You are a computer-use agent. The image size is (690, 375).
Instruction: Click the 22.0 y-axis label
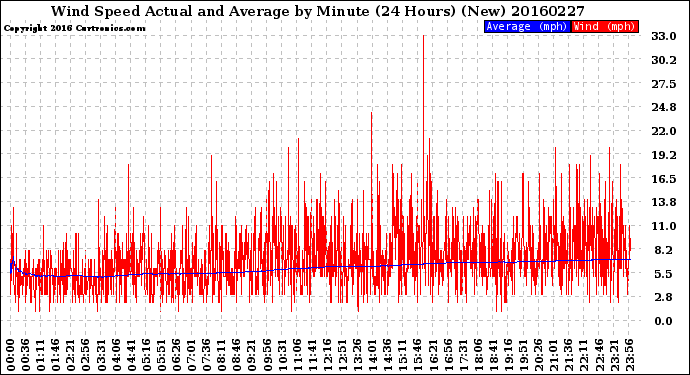point(664,131)
